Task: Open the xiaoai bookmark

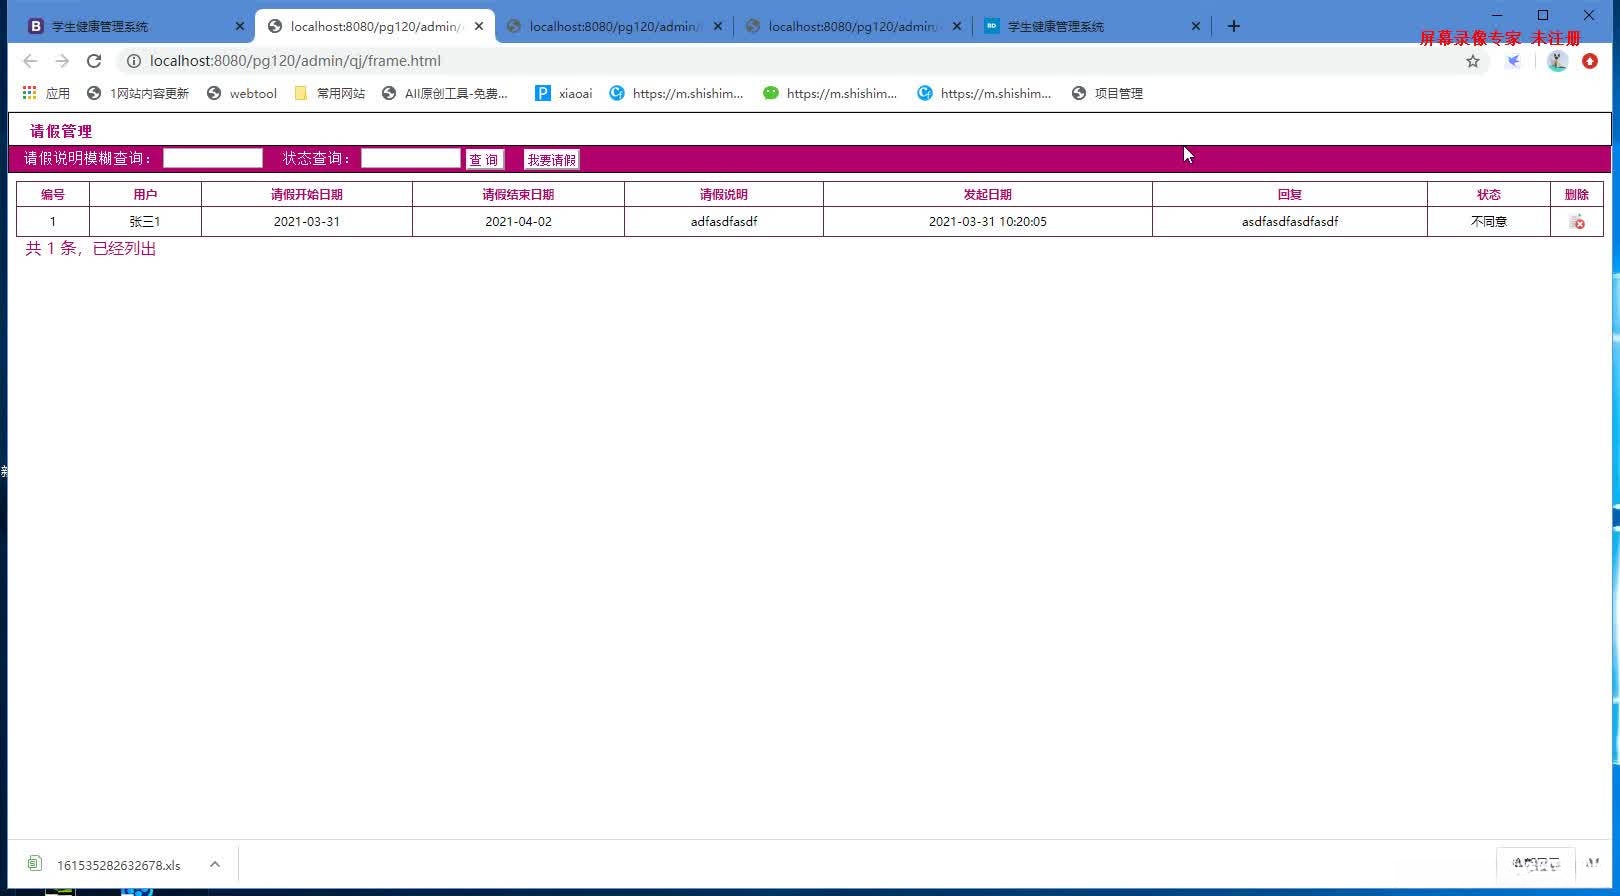Action: pos(564,93)
